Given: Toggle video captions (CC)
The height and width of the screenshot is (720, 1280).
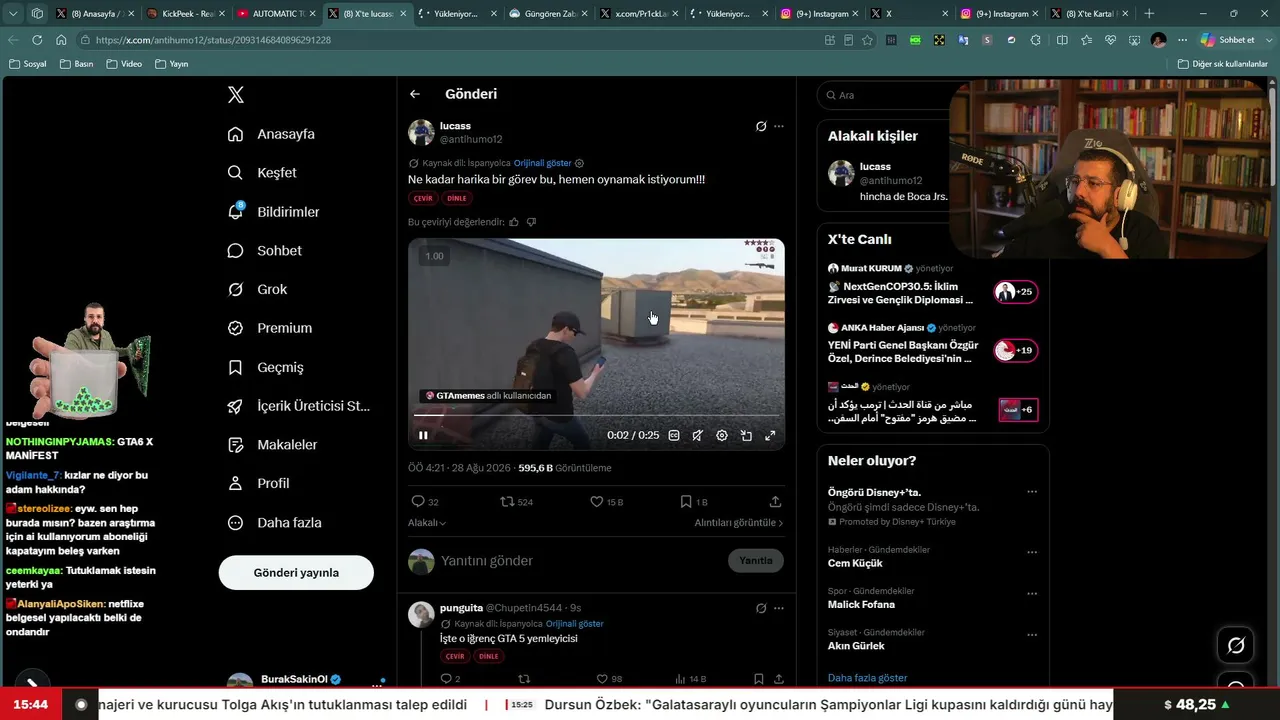Looking at the screenshot, I should point(674,435).
